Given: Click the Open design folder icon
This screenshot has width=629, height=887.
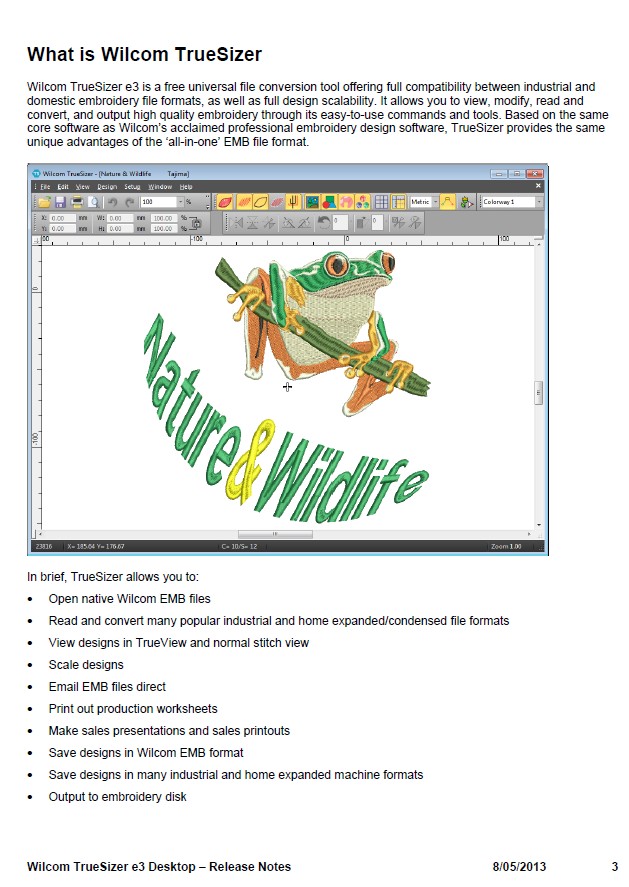Looking at the screenshot, I should (x=45, y=202).
